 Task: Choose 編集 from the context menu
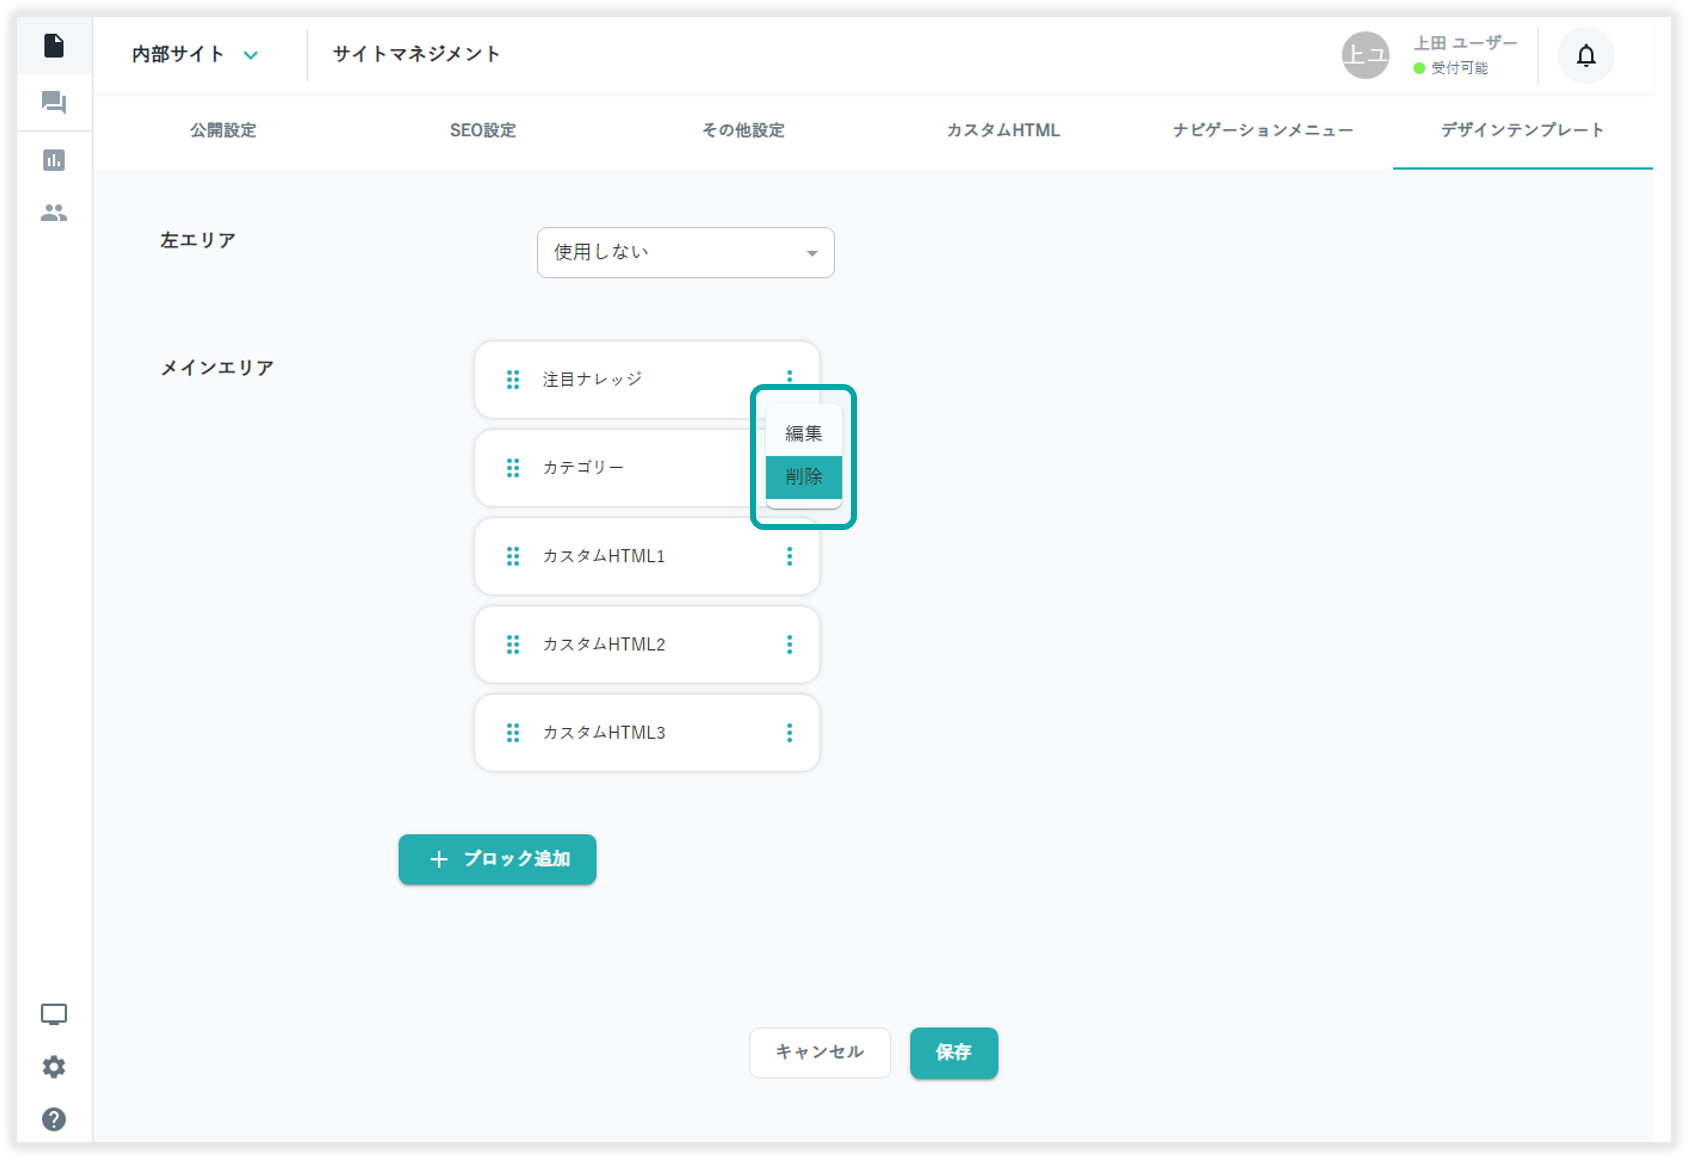pos(803,433)
